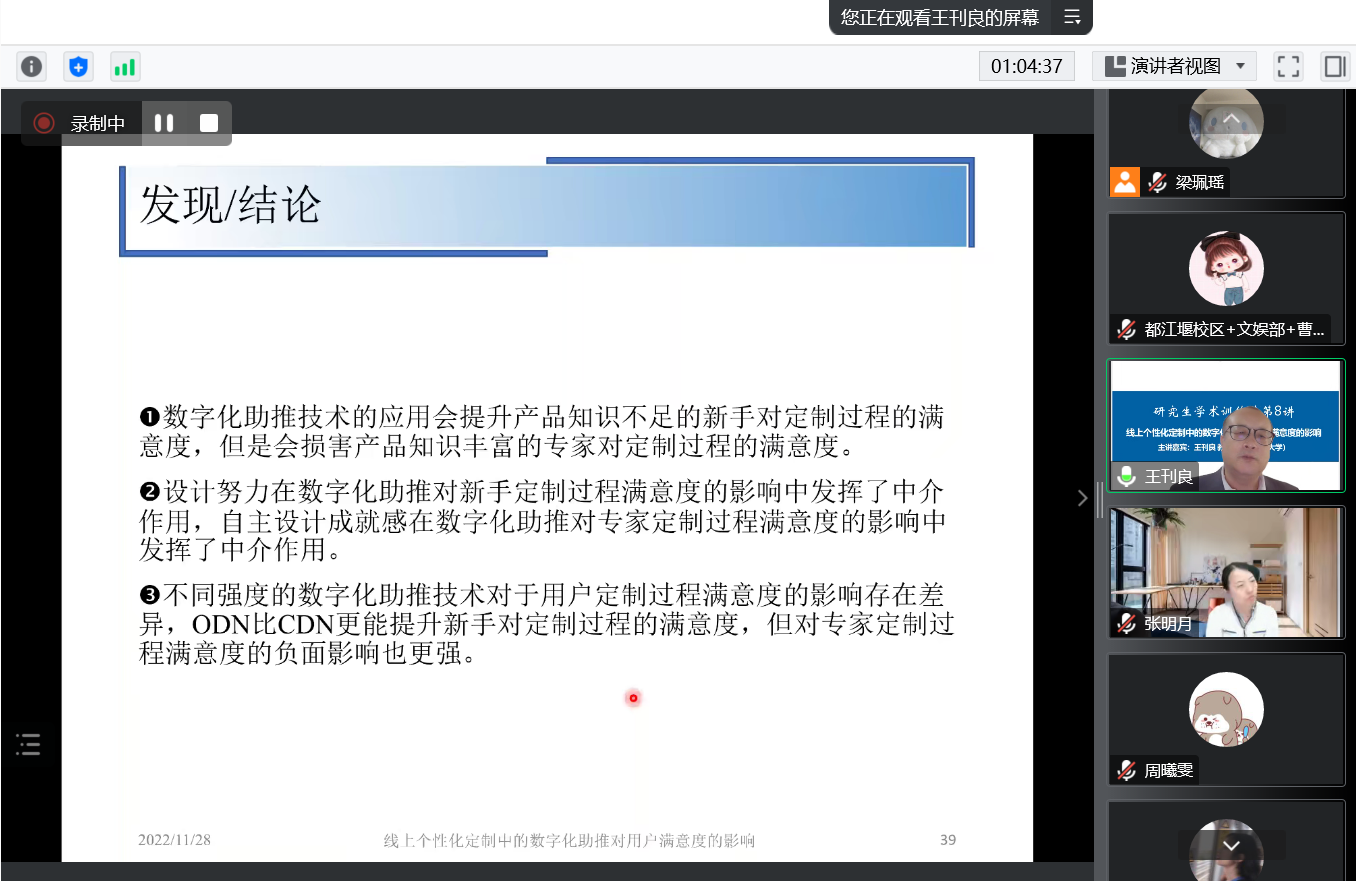Select 张明月's video thumbnail
This screenshot has height=881, width=1356.
pos(1225,572)
